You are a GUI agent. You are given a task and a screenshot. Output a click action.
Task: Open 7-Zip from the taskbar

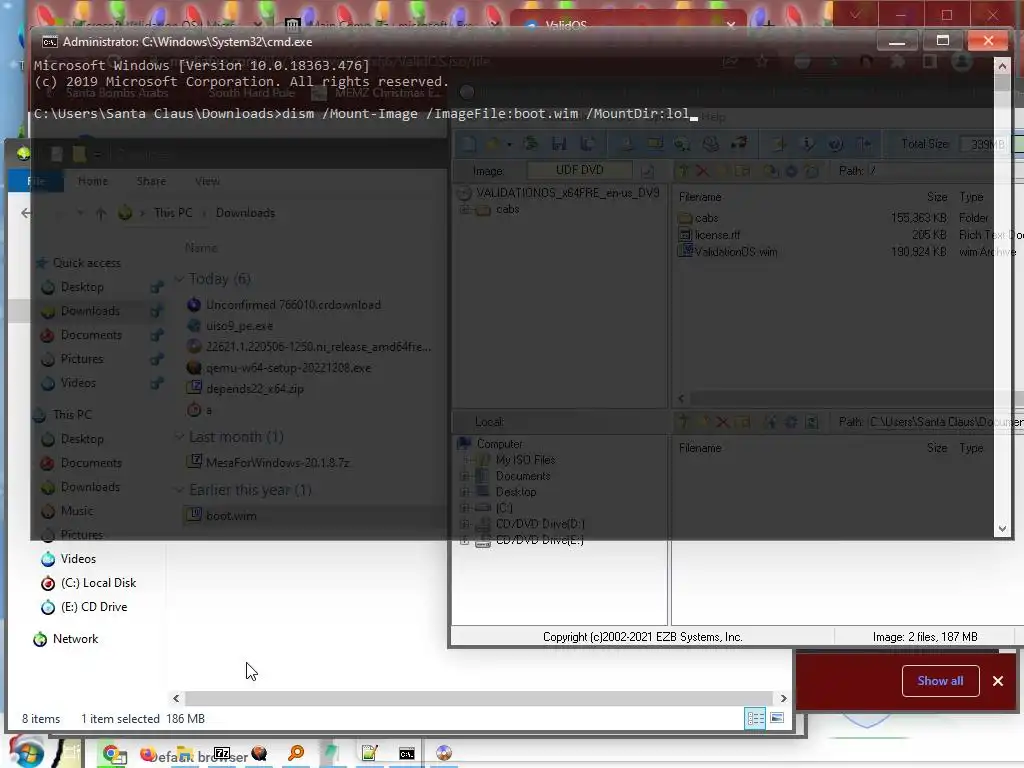tap(222, 753)
